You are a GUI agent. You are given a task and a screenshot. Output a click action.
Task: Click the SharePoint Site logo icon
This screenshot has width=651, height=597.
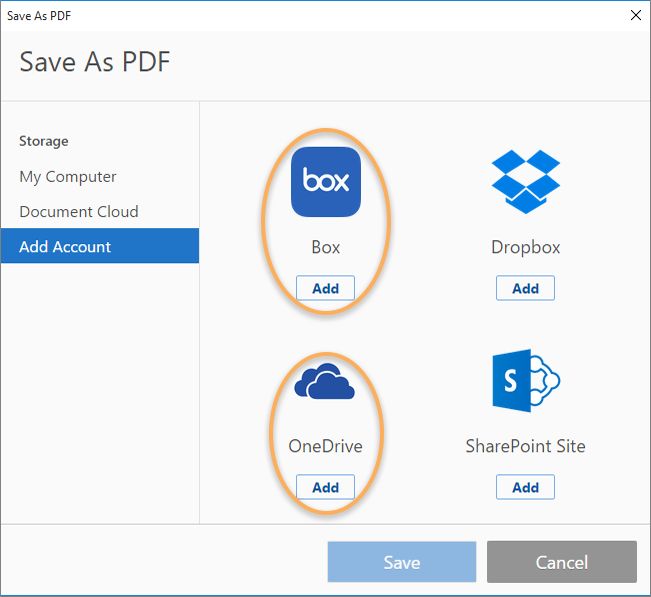click(x=526, y=381)
